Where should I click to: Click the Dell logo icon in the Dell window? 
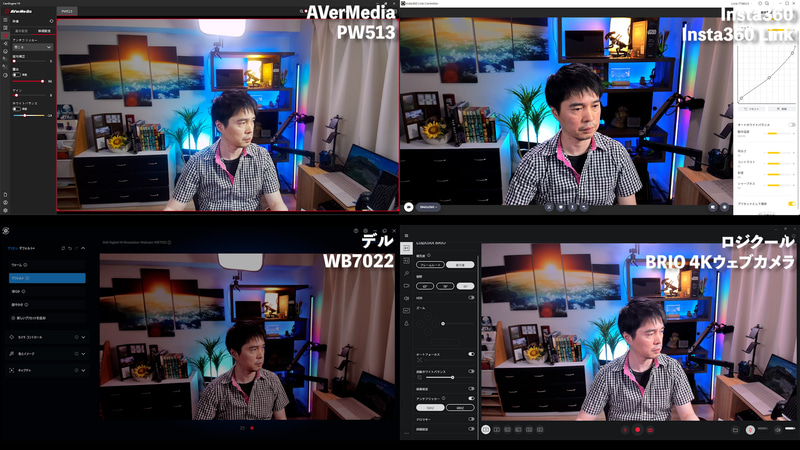coord(6,231)
